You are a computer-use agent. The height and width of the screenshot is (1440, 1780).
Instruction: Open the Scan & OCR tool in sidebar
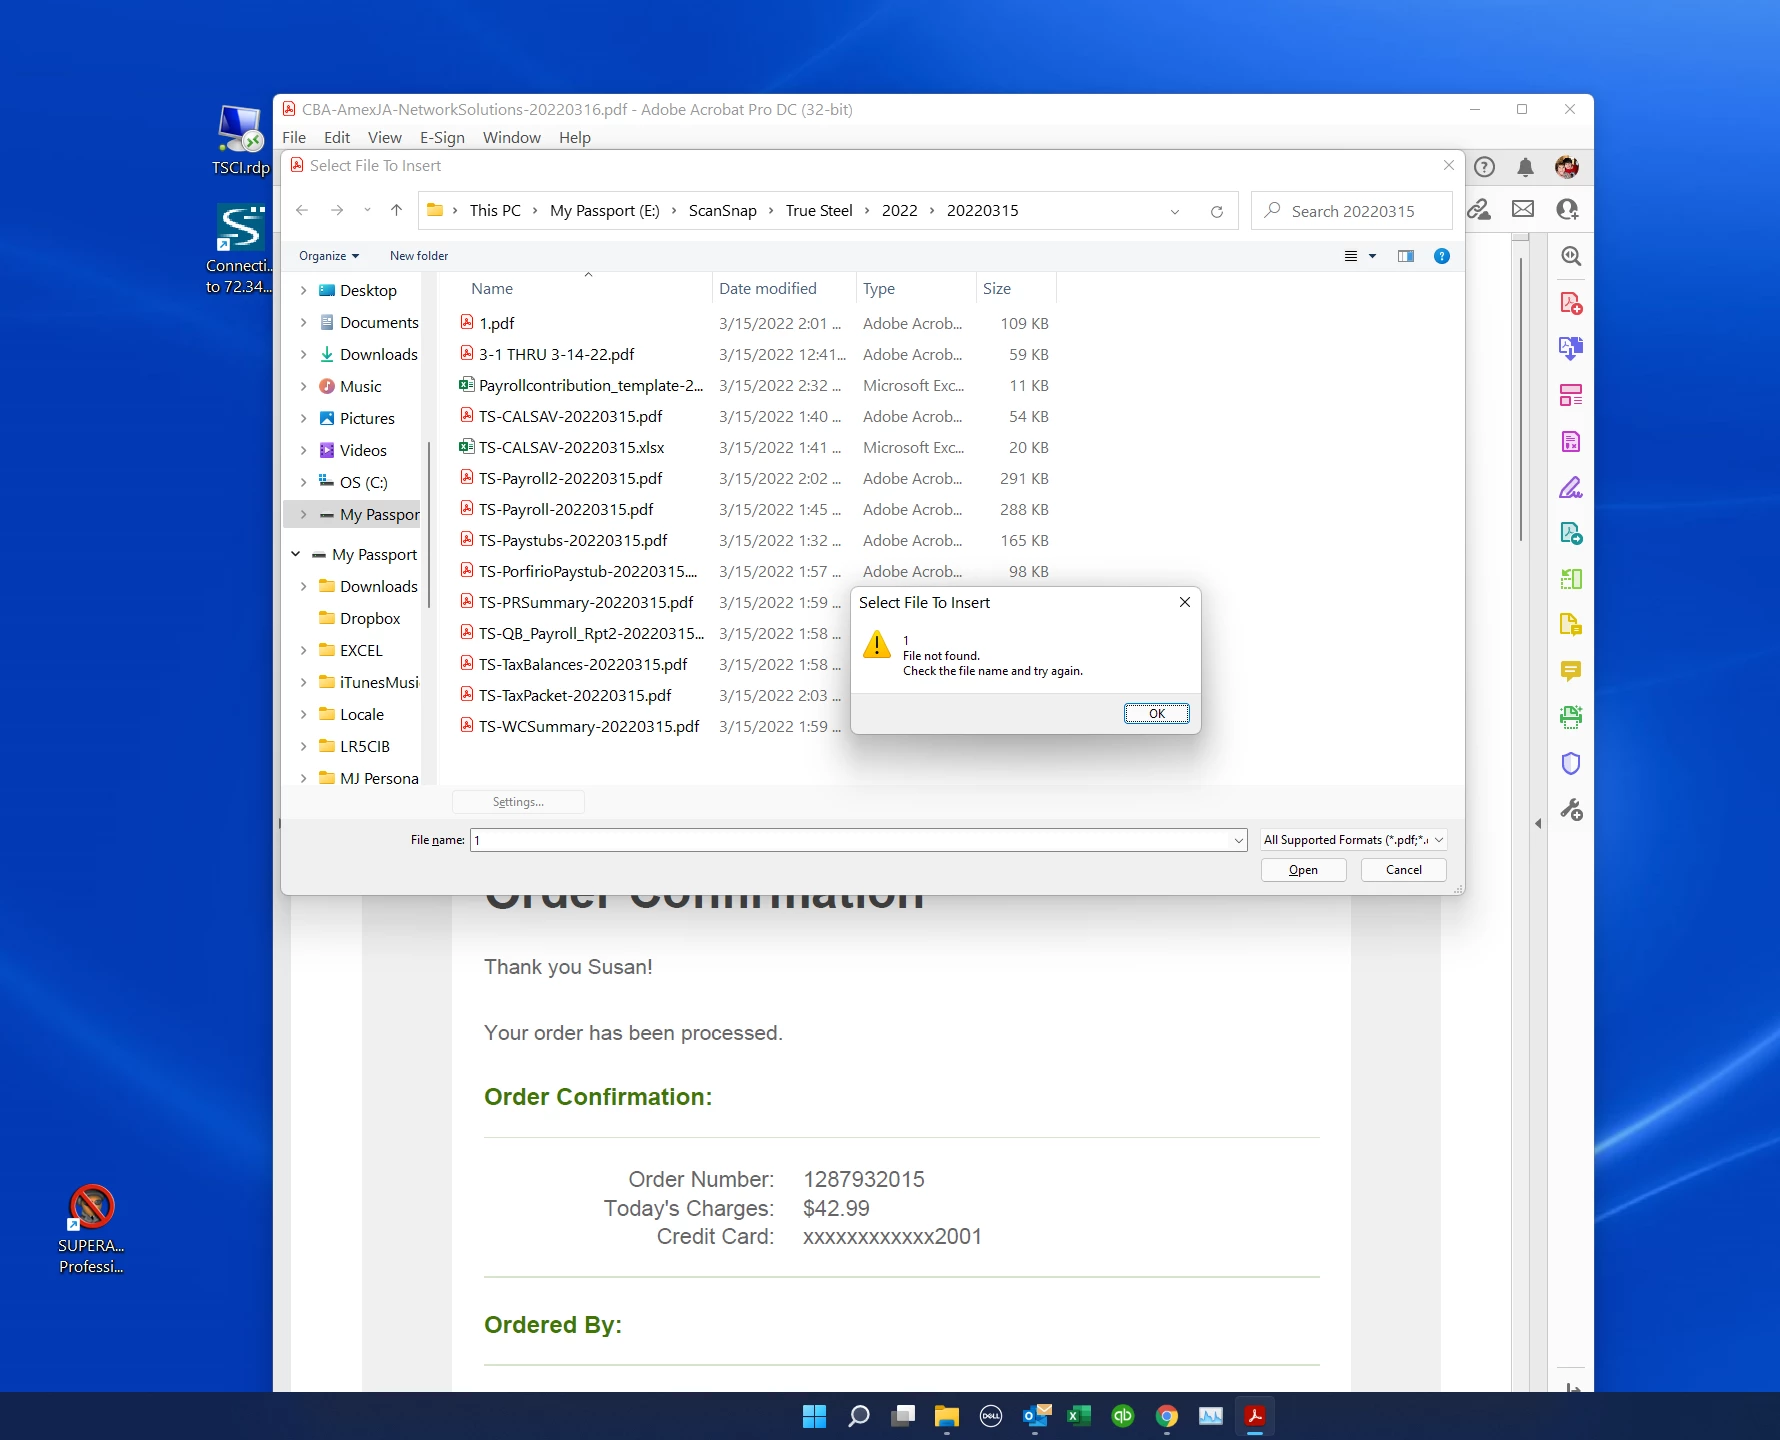1571,717
